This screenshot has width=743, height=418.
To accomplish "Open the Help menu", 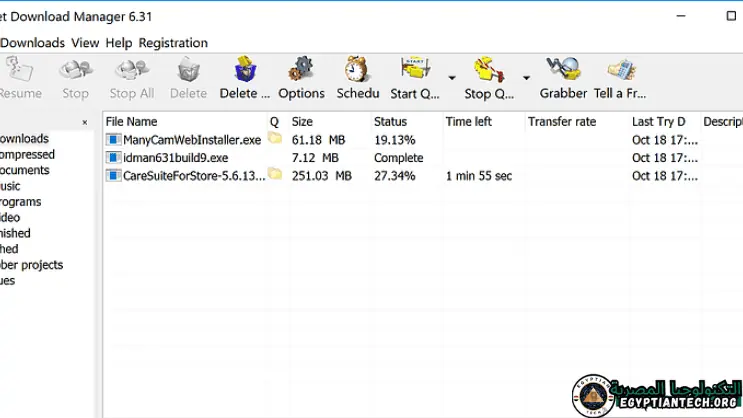I will coord(118,43).
